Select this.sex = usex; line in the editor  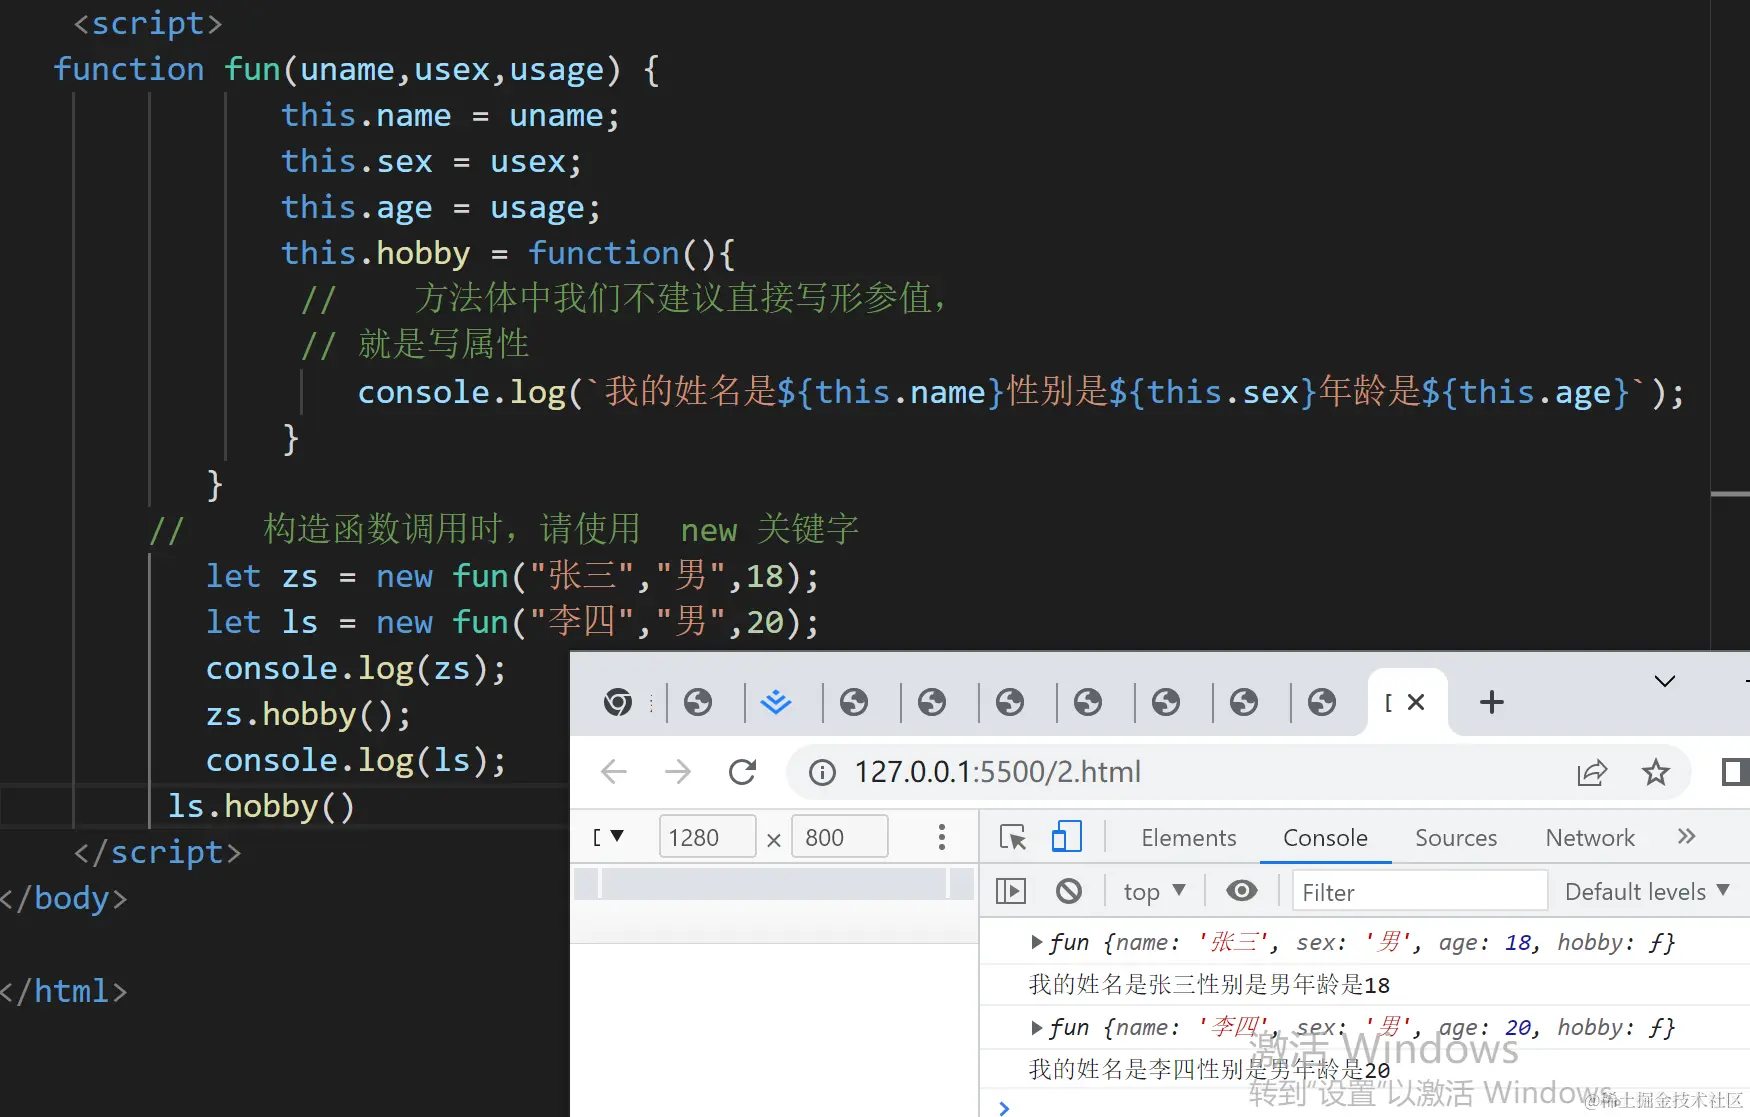coord(431,161)
